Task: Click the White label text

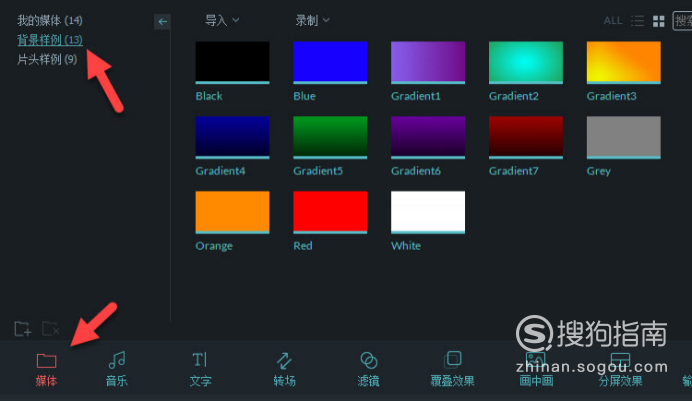Action: coord(406,246)
